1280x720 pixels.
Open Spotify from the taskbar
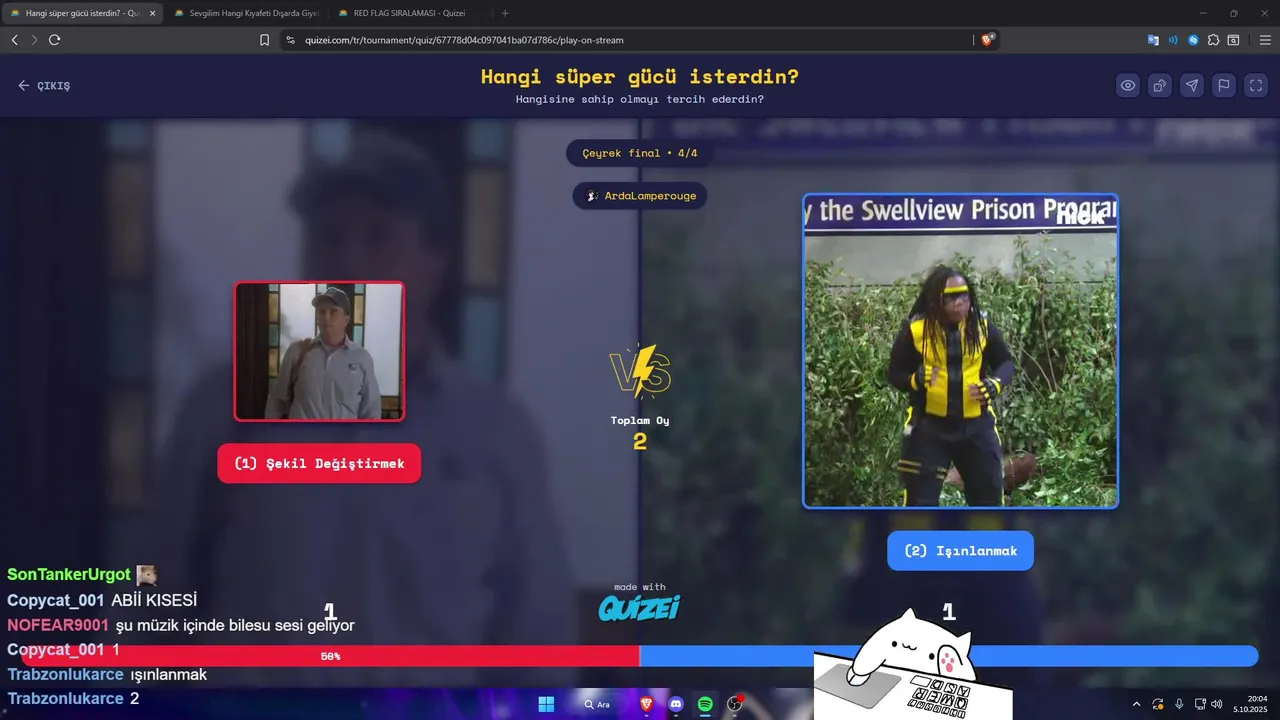coord(705,704)
